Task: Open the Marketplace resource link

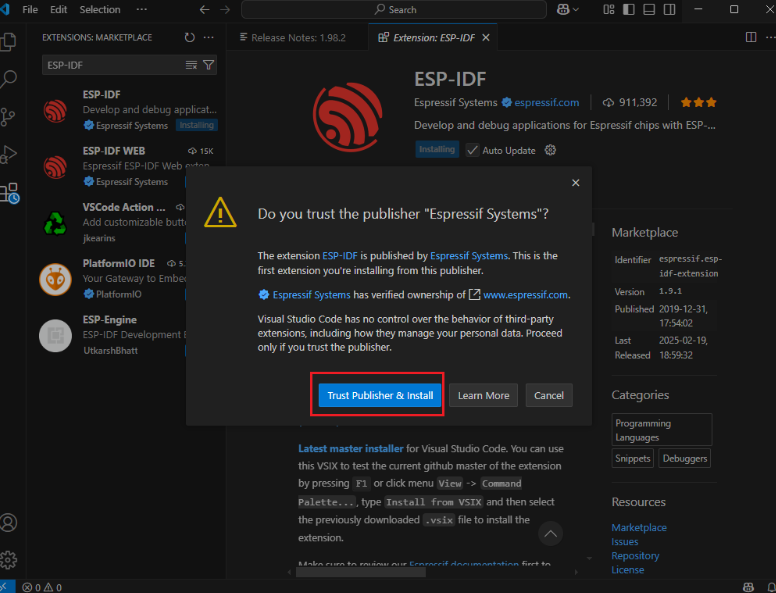Action: click(639, 528)
